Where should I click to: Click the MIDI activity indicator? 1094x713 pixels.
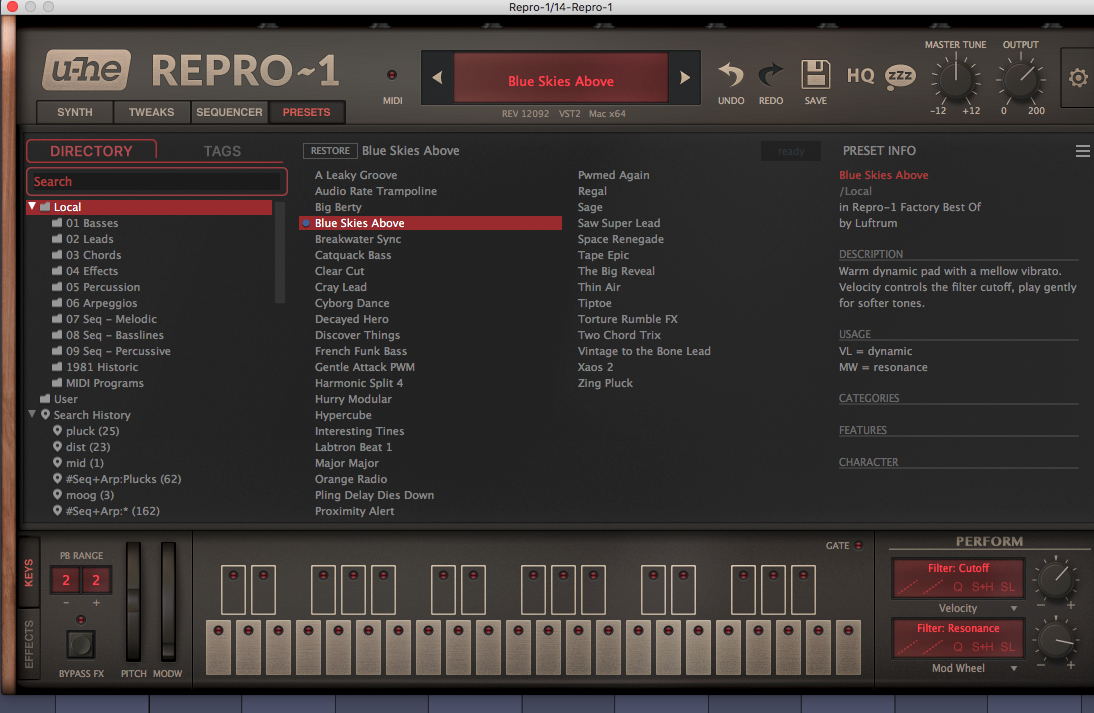[391, 75]
